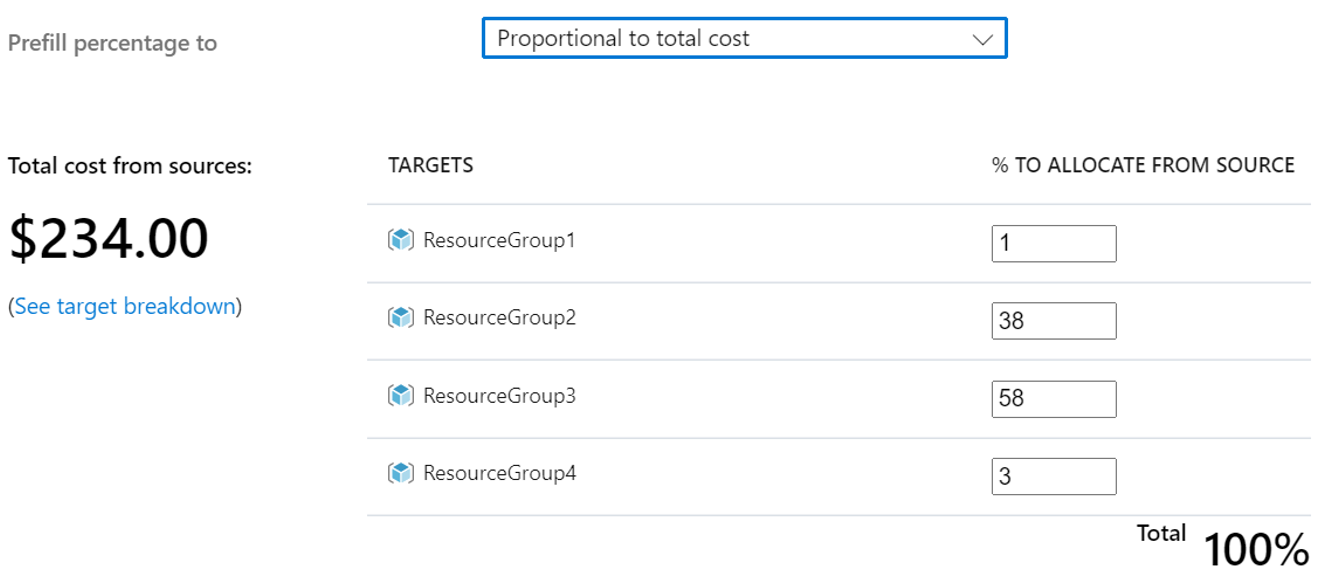Select the ResourceGroup1 target name
The width and height of the screenshot is (1342, 581).
click(499, 241)
